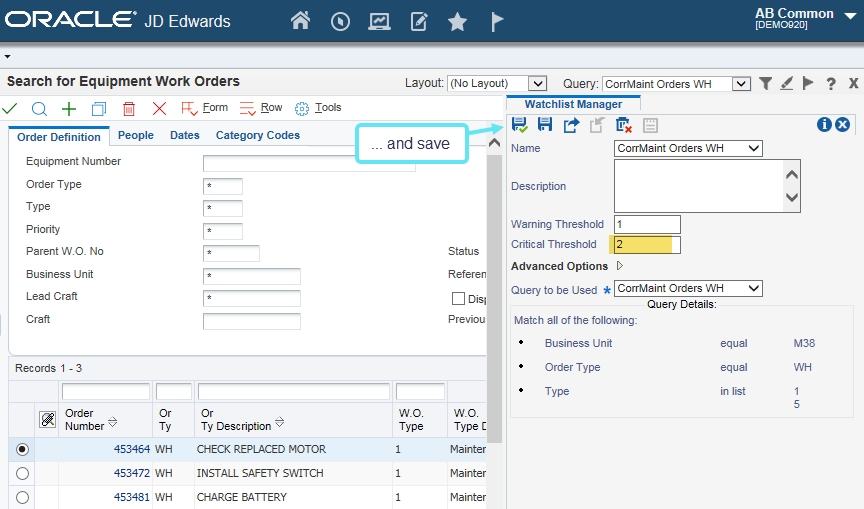Click the red X Cancel icon
This screenshot has height=509, width=864.
[159, 109]
